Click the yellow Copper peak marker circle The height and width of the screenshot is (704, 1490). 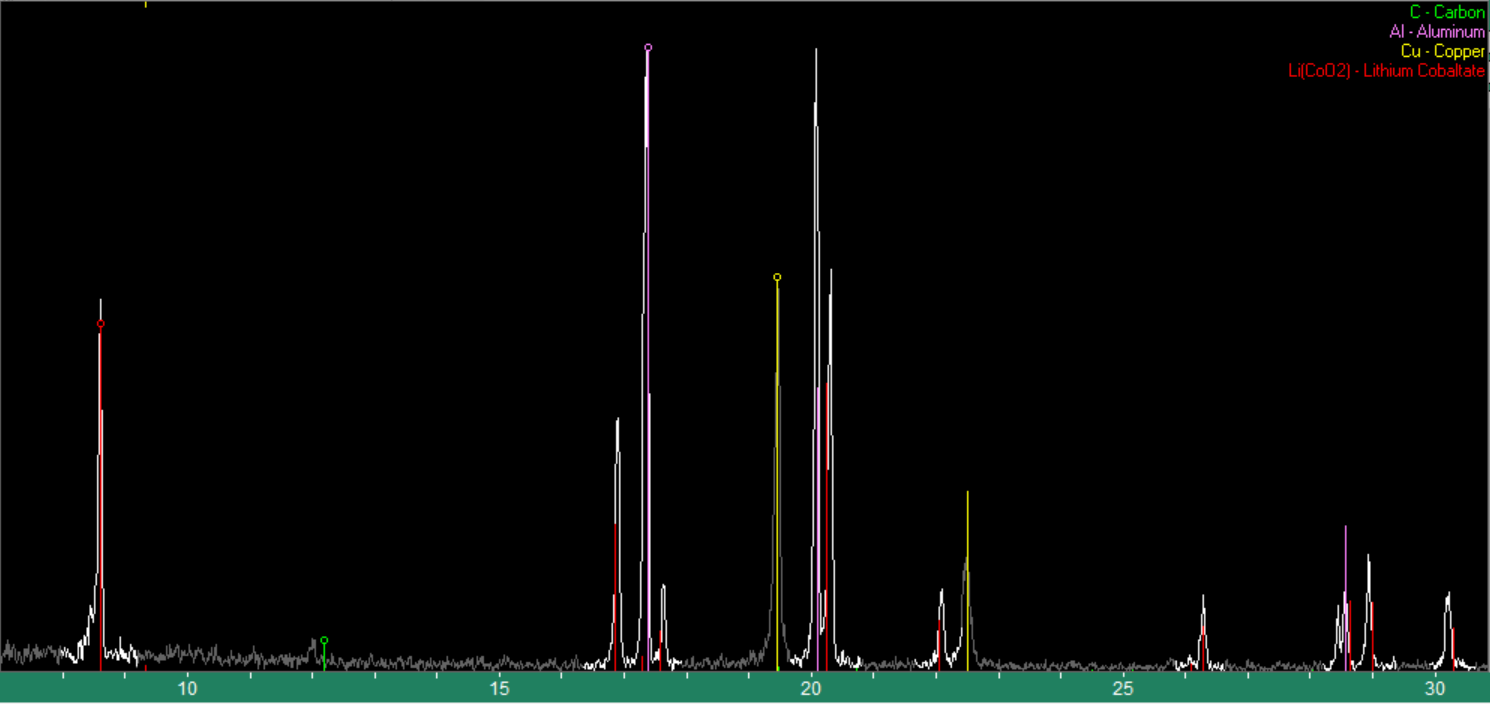(x=777, y=277)
